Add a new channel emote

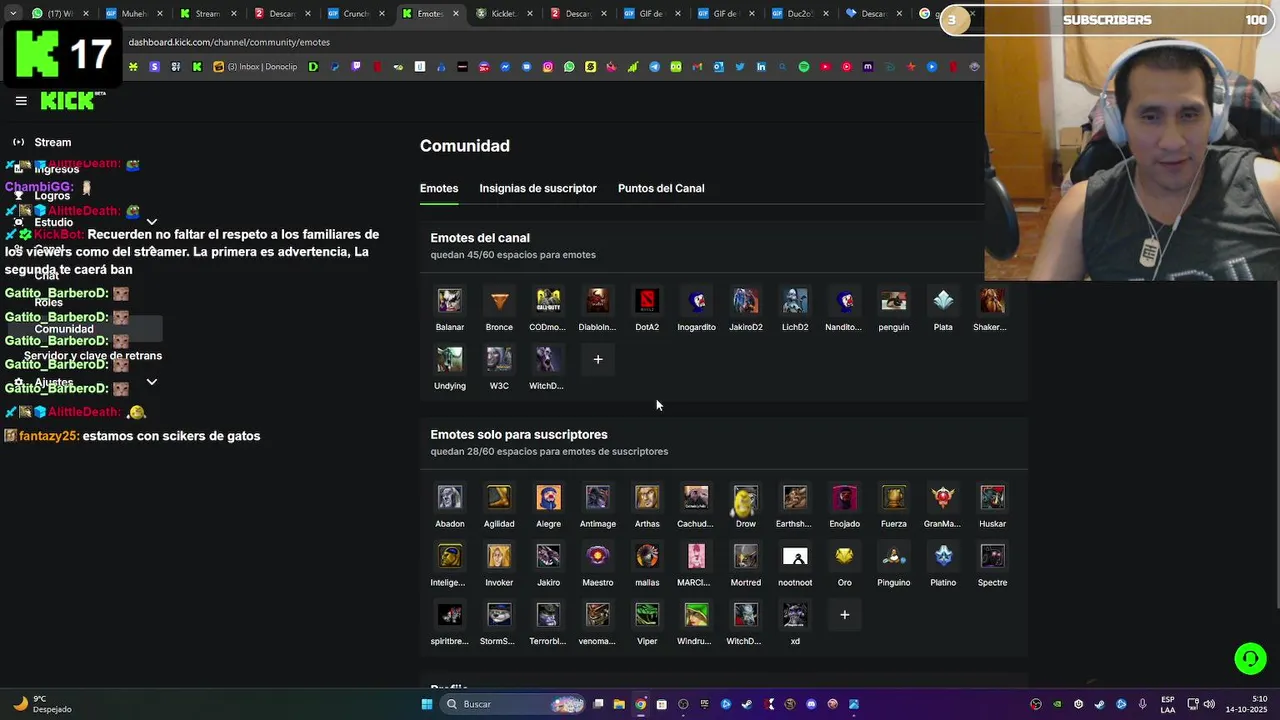pyautogui.click(x=598, y=359)
